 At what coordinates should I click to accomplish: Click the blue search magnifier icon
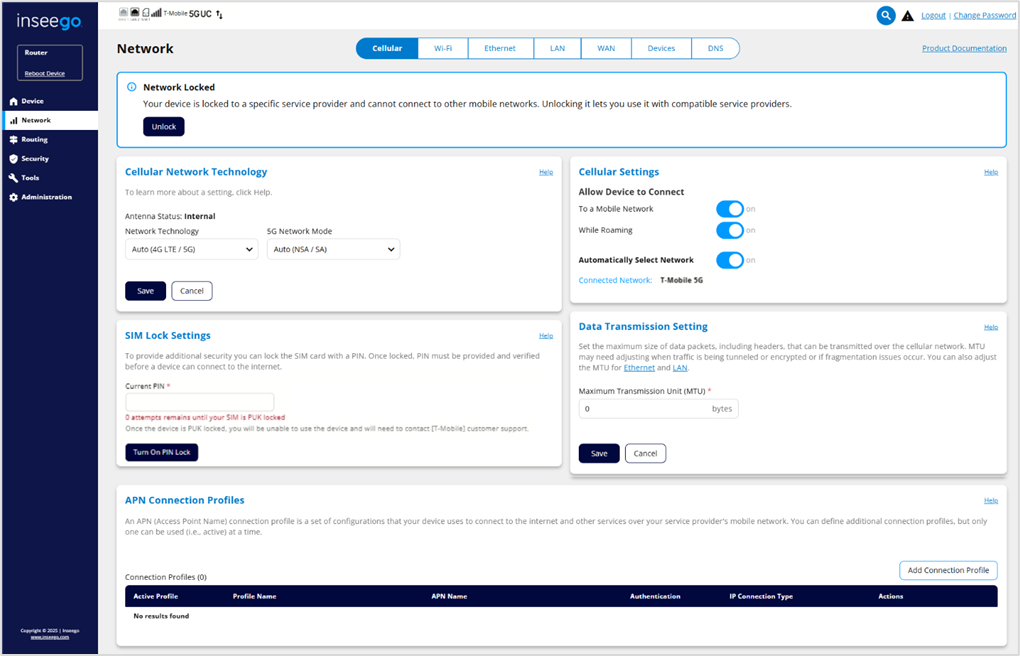pyautogui.click(x=886, y=15)
